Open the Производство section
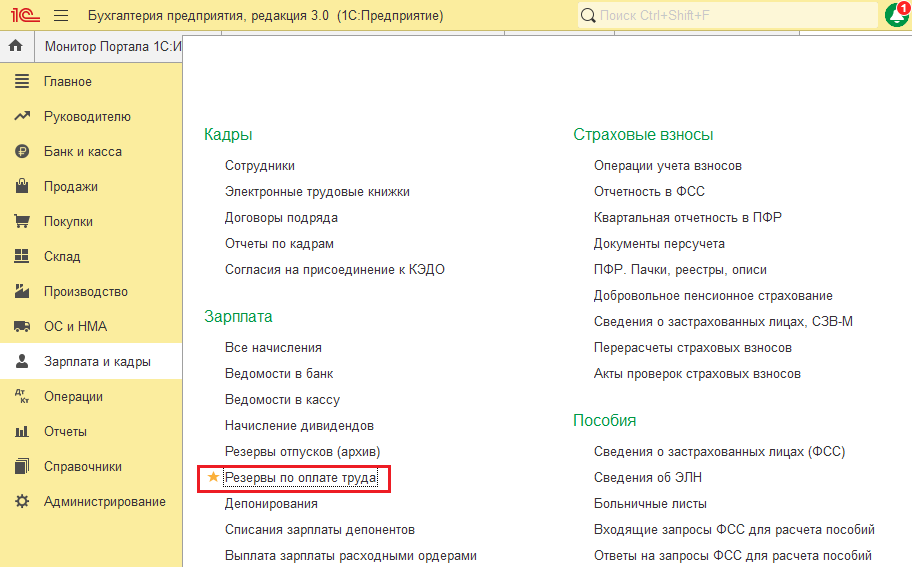 [x=86, y=291]
